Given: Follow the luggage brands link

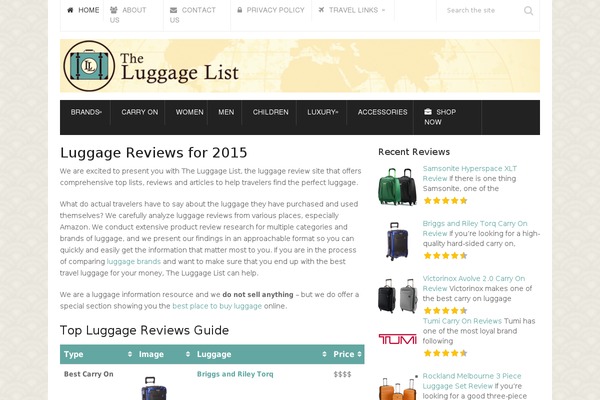Looking at the screenshot, I should tap(134, 261).
